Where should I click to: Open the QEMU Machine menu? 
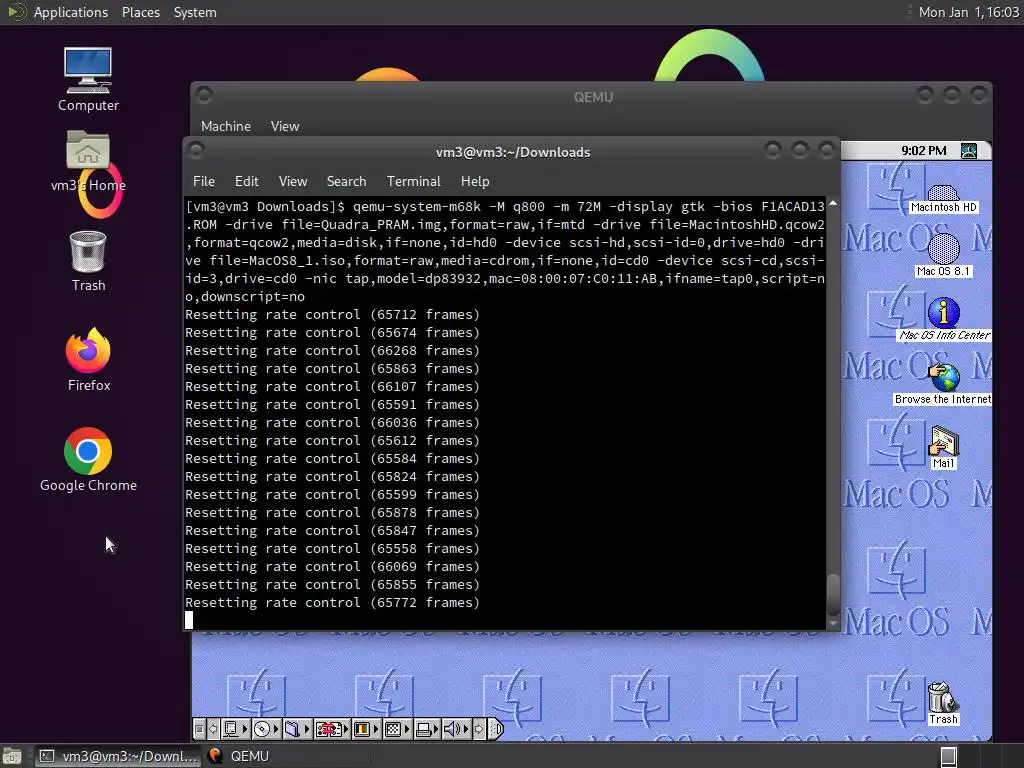225,126
